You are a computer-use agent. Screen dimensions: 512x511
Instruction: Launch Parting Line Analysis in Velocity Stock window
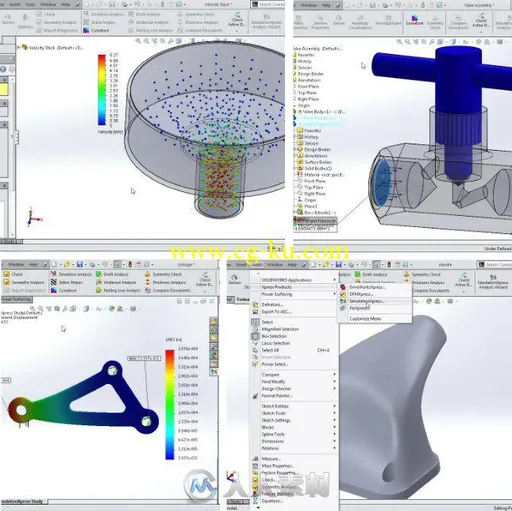pyautogui.click(x=151, y=30)
